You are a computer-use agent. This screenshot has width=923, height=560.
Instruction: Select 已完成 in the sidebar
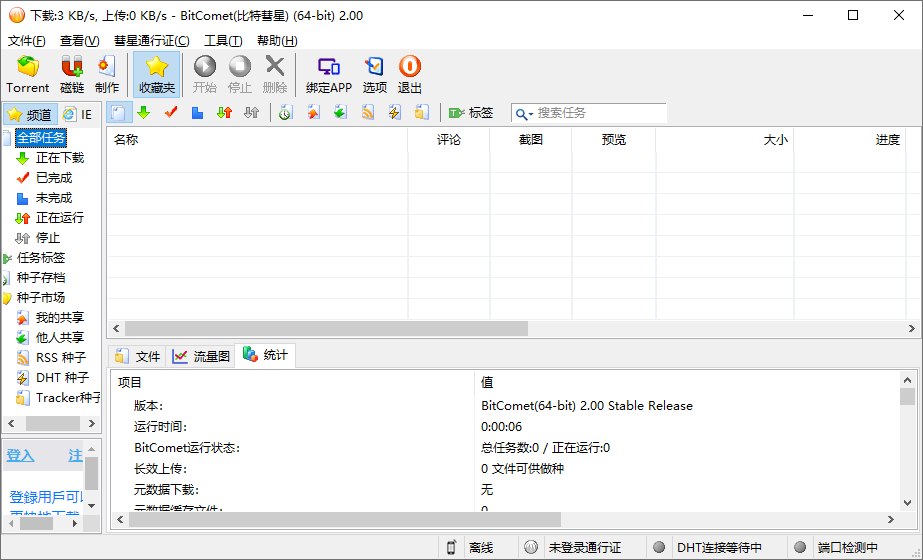pos(54,178)
